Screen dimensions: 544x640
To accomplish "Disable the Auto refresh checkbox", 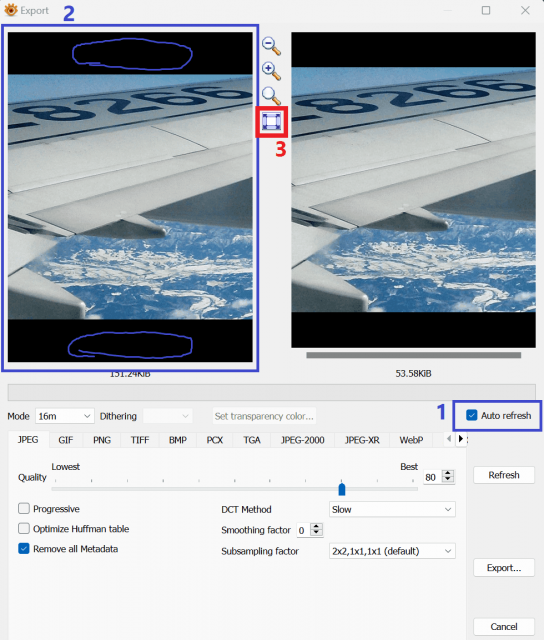I will 472,416.
